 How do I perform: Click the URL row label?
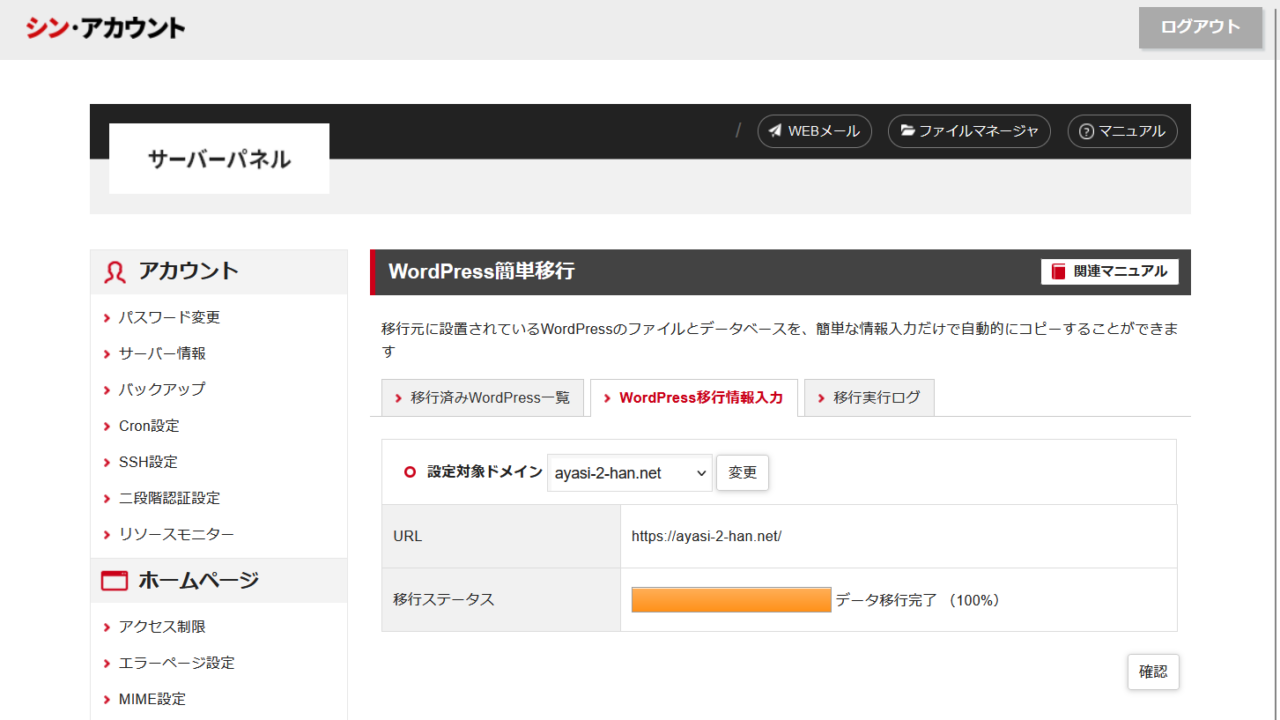tap(408, 536)
